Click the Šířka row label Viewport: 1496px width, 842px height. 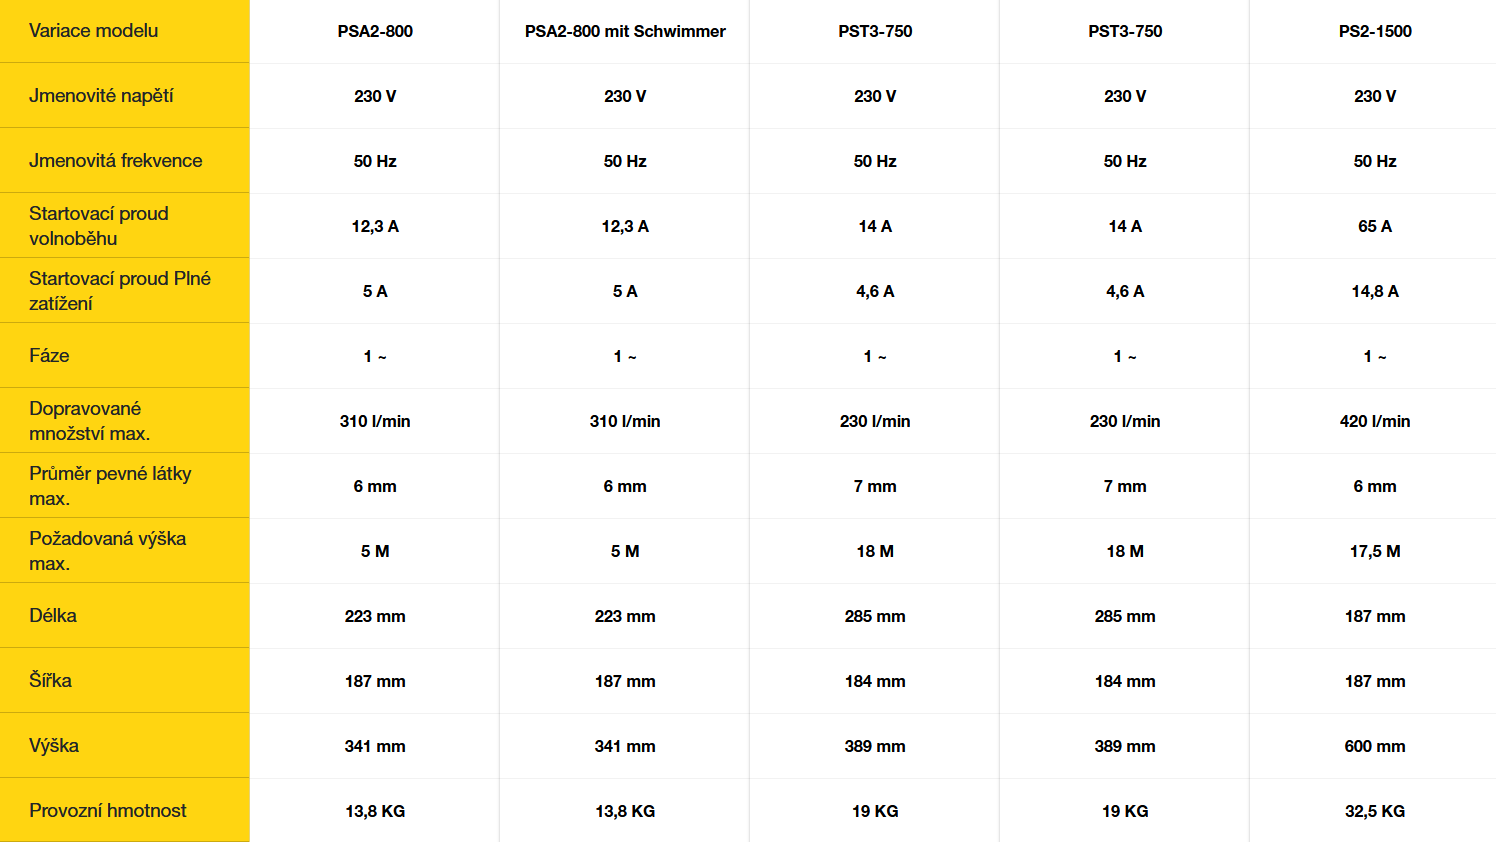click(x=50, y=680)
